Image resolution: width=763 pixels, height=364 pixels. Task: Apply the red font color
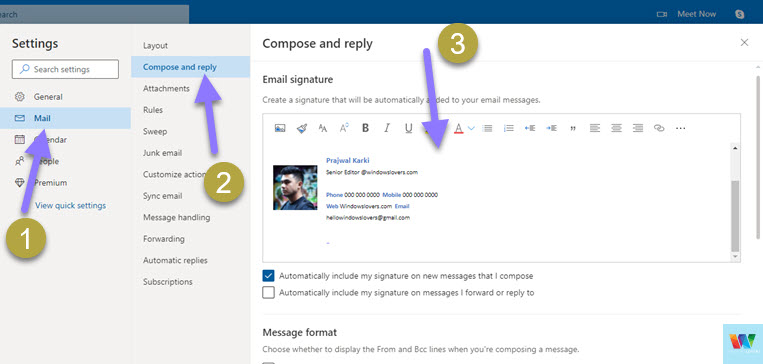click(458, 128)
